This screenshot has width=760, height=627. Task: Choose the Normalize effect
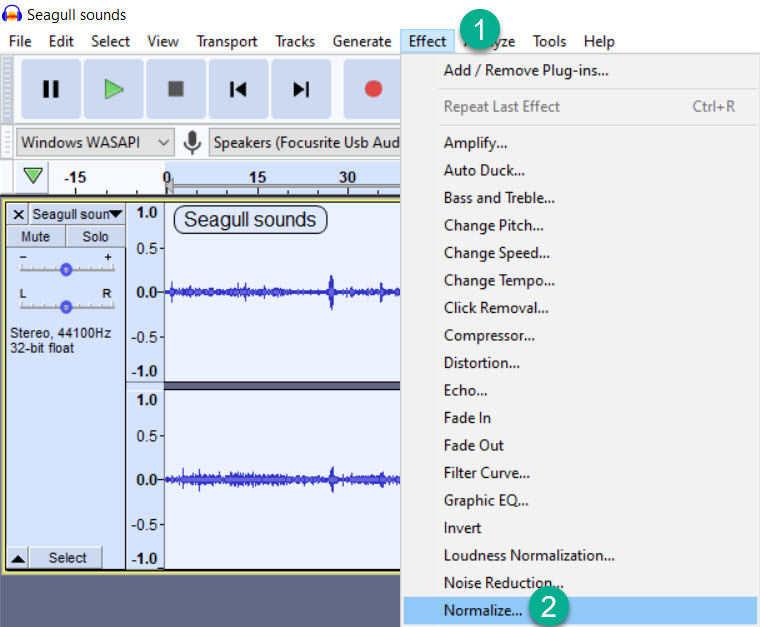[580, 611]
